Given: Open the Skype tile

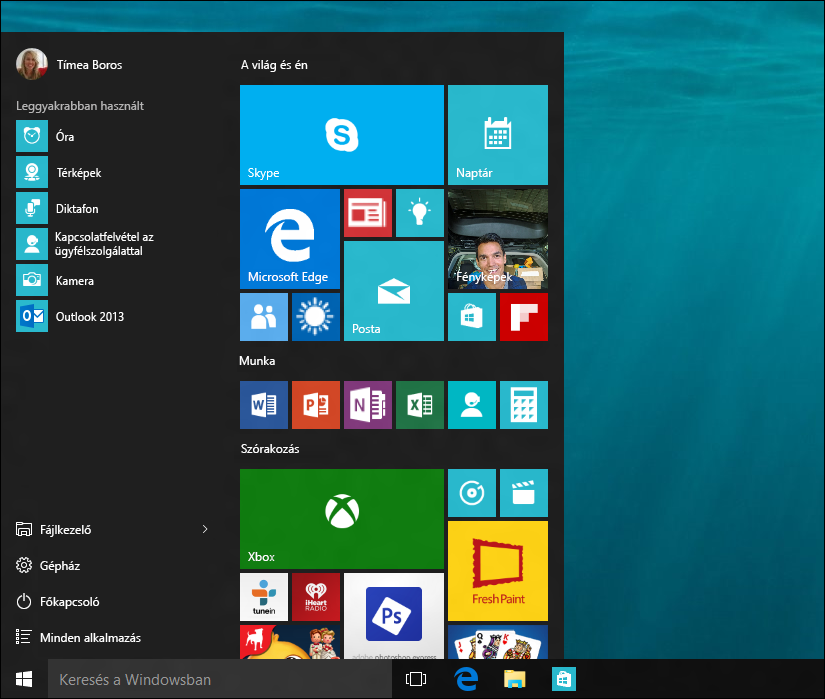Looking at the screenshot, I should click(341, 135).
